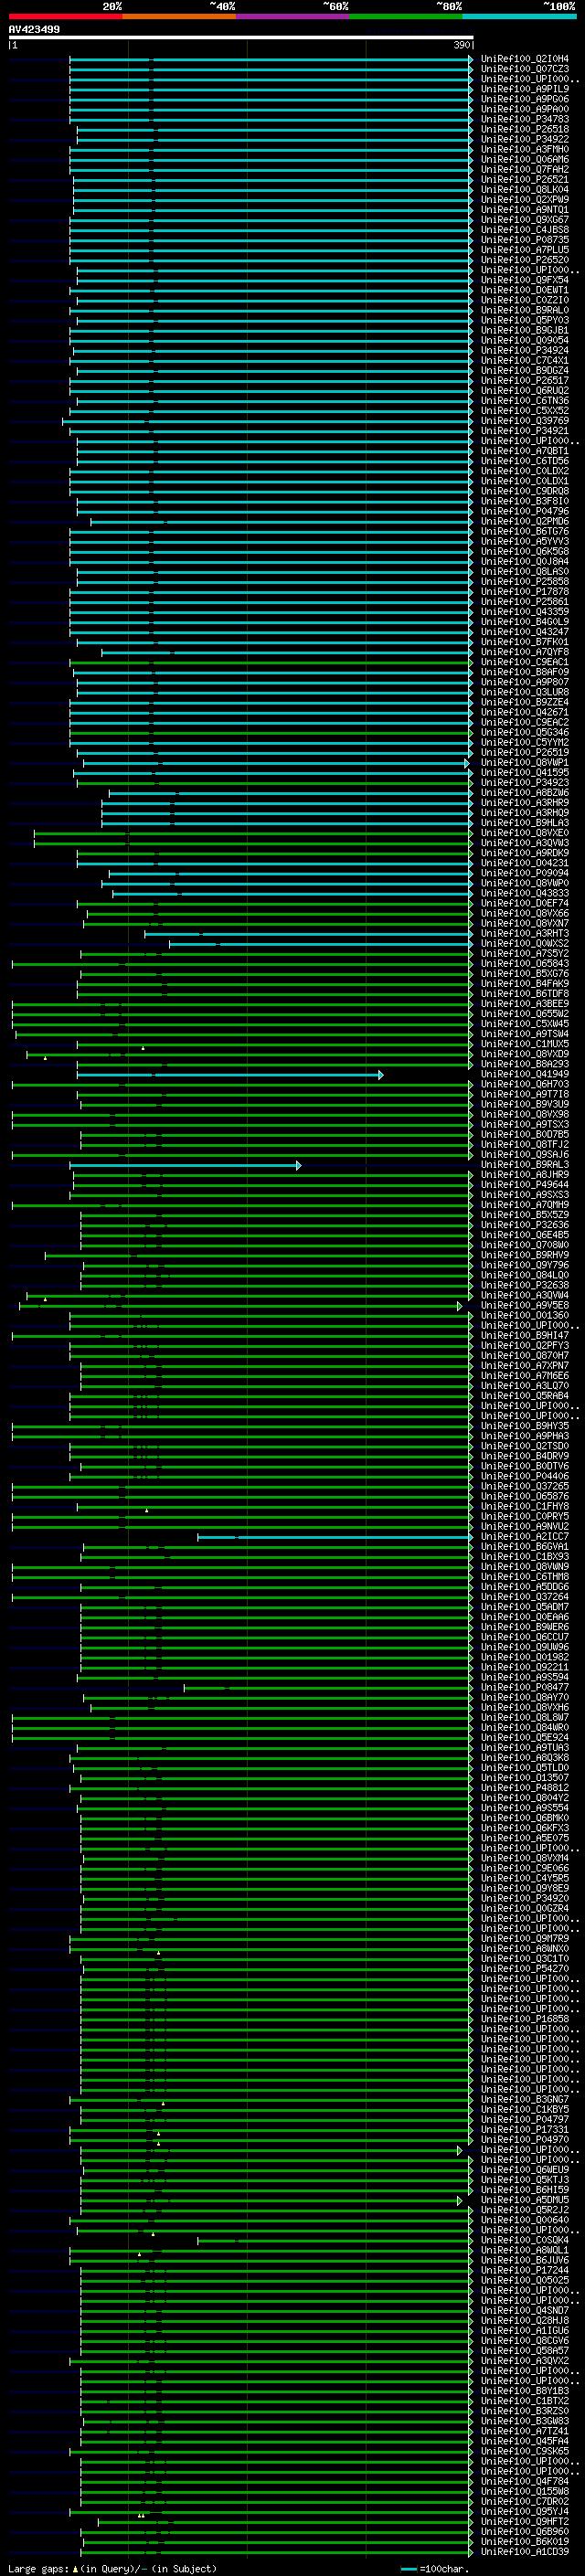The width and height of the screenshot is (585, 2576).
Task: Select hit UniRef100_Q9FX54
Action: tap(525, 280)
